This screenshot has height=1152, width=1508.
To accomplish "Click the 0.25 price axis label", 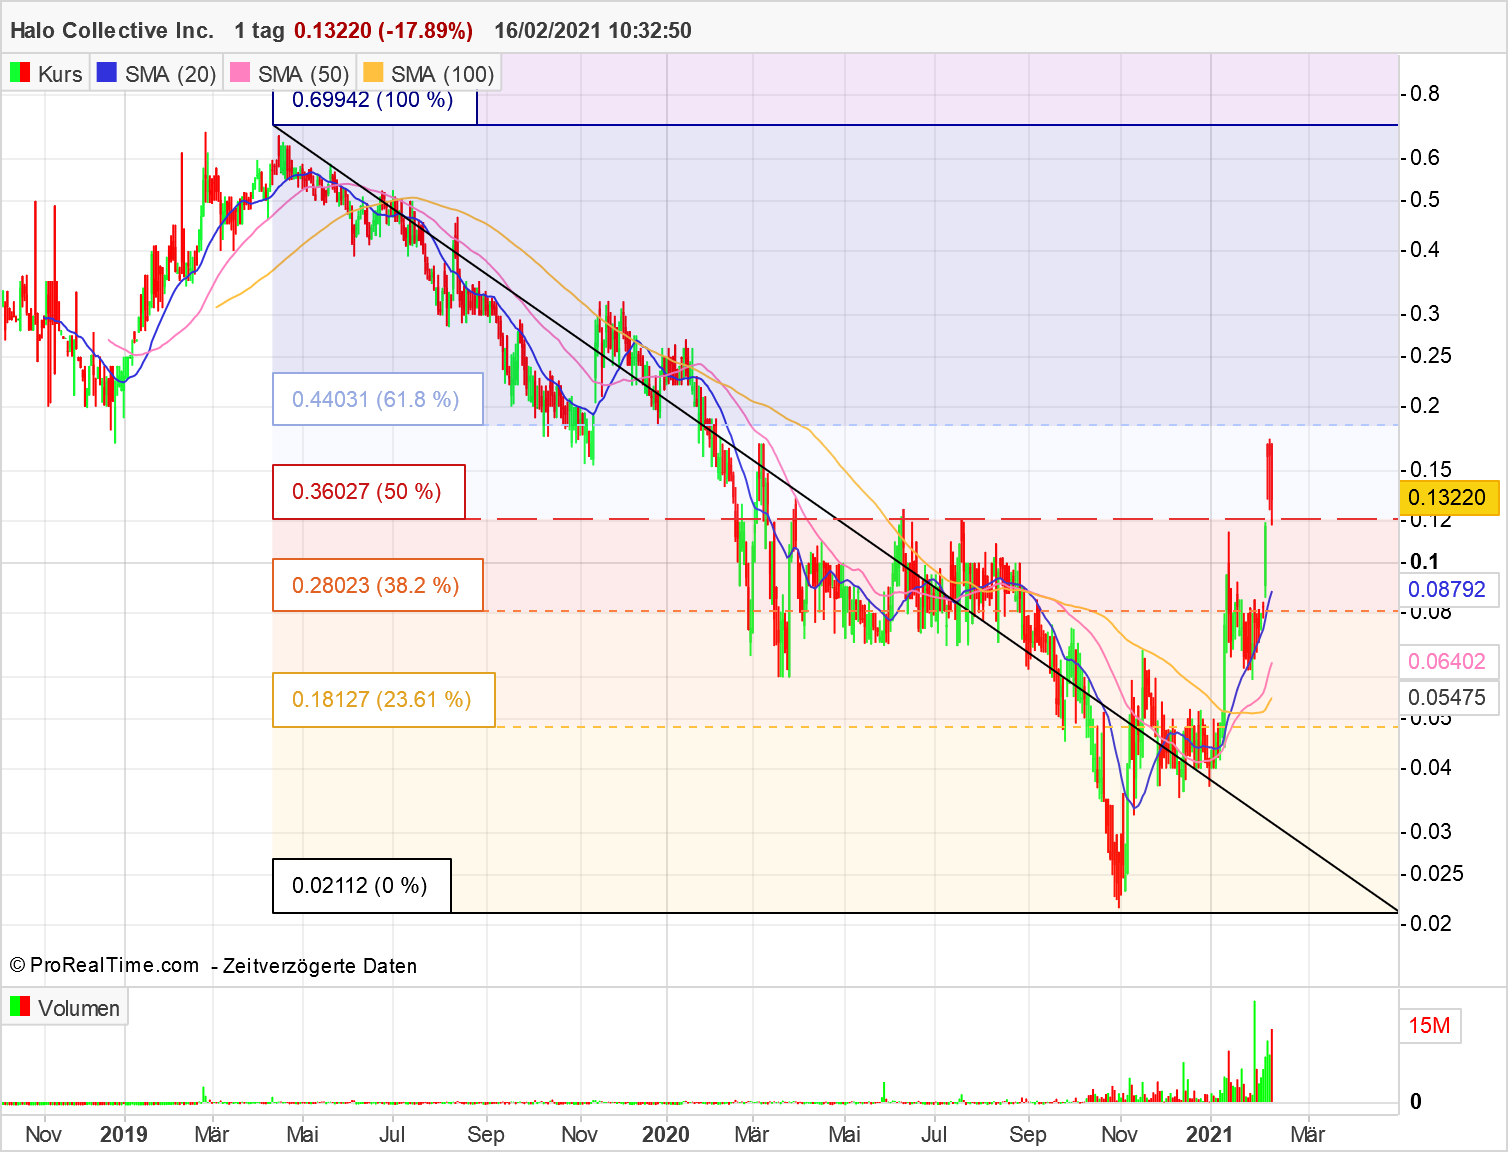I will (1431, 355).
